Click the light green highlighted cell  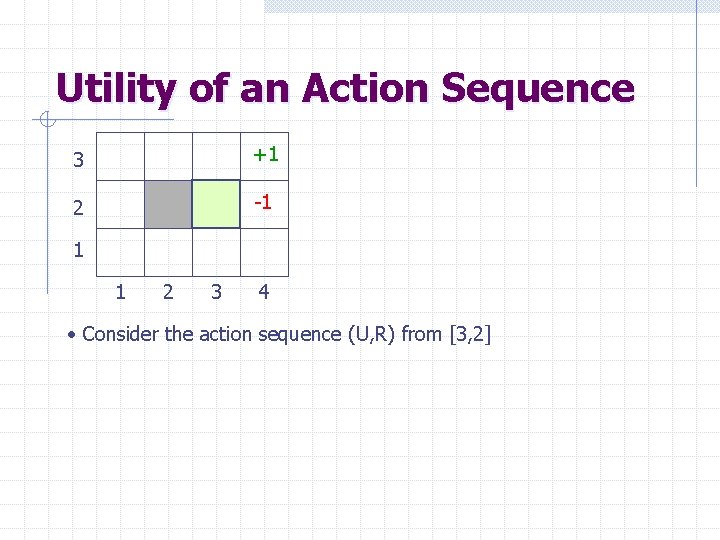click(x=216, y=204)
